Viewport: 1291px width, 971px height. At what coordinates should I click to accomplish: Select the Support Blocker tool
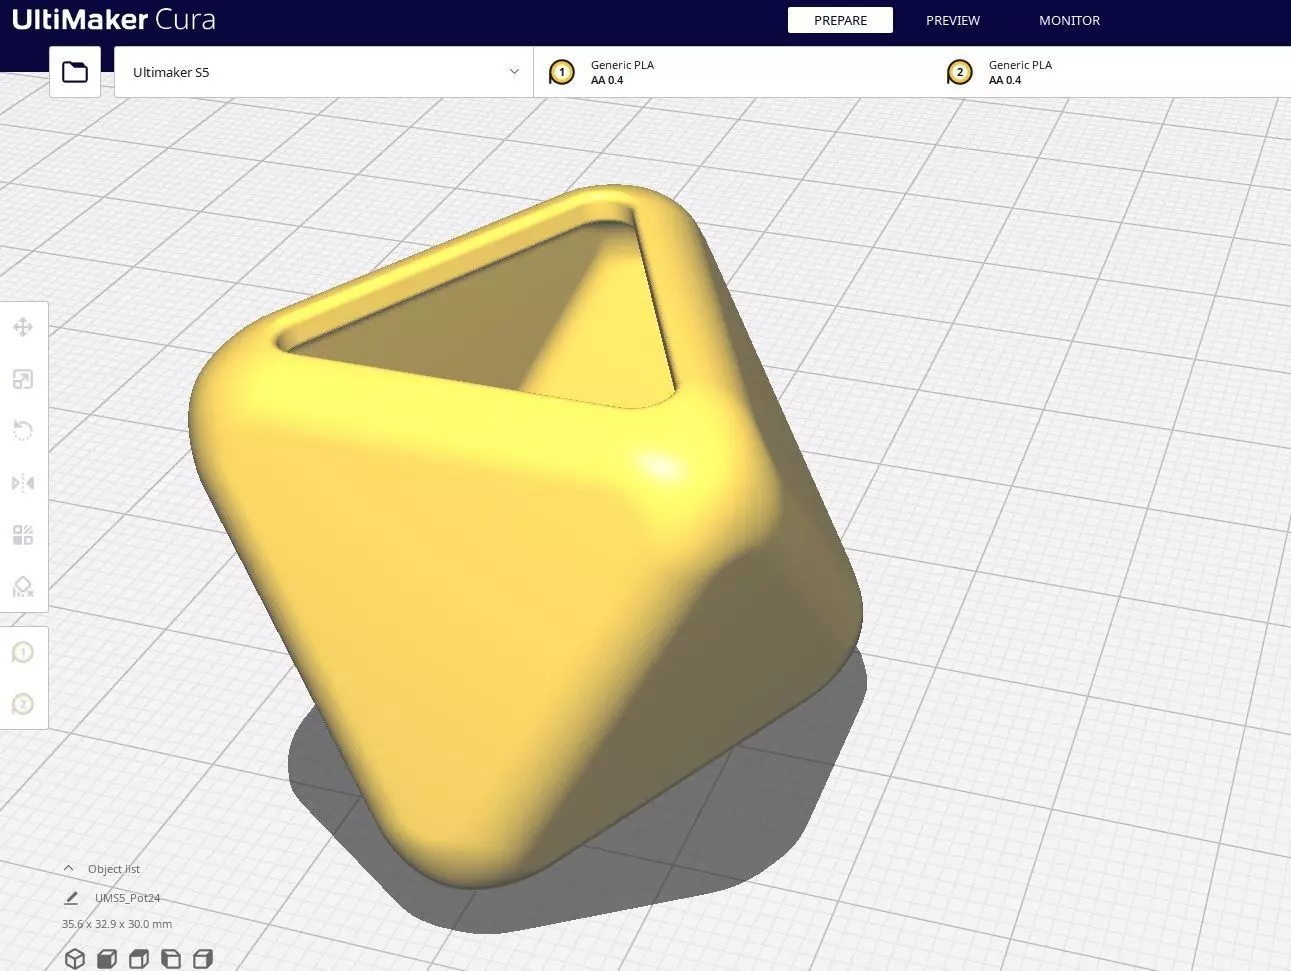click(23, 587)
